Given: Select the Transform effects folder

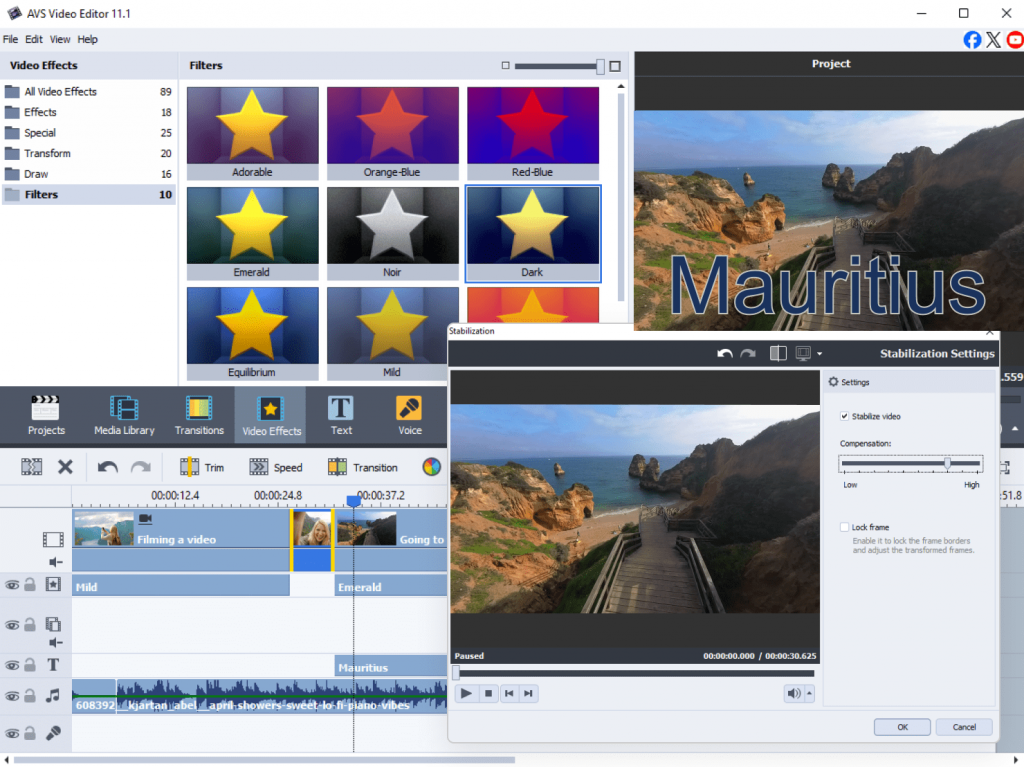Looking at the screenshot, I should click(x=47, y=153).
